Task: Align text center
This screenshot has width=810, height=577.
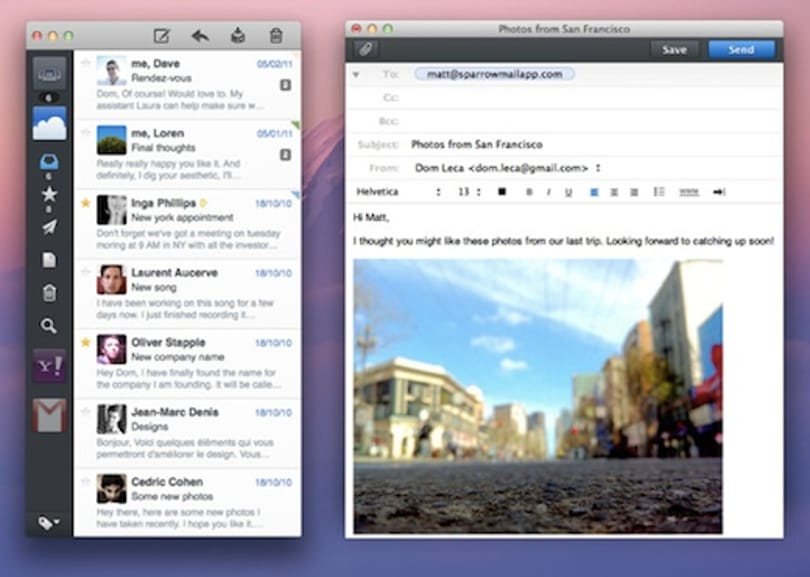Action: click(614, 192)
